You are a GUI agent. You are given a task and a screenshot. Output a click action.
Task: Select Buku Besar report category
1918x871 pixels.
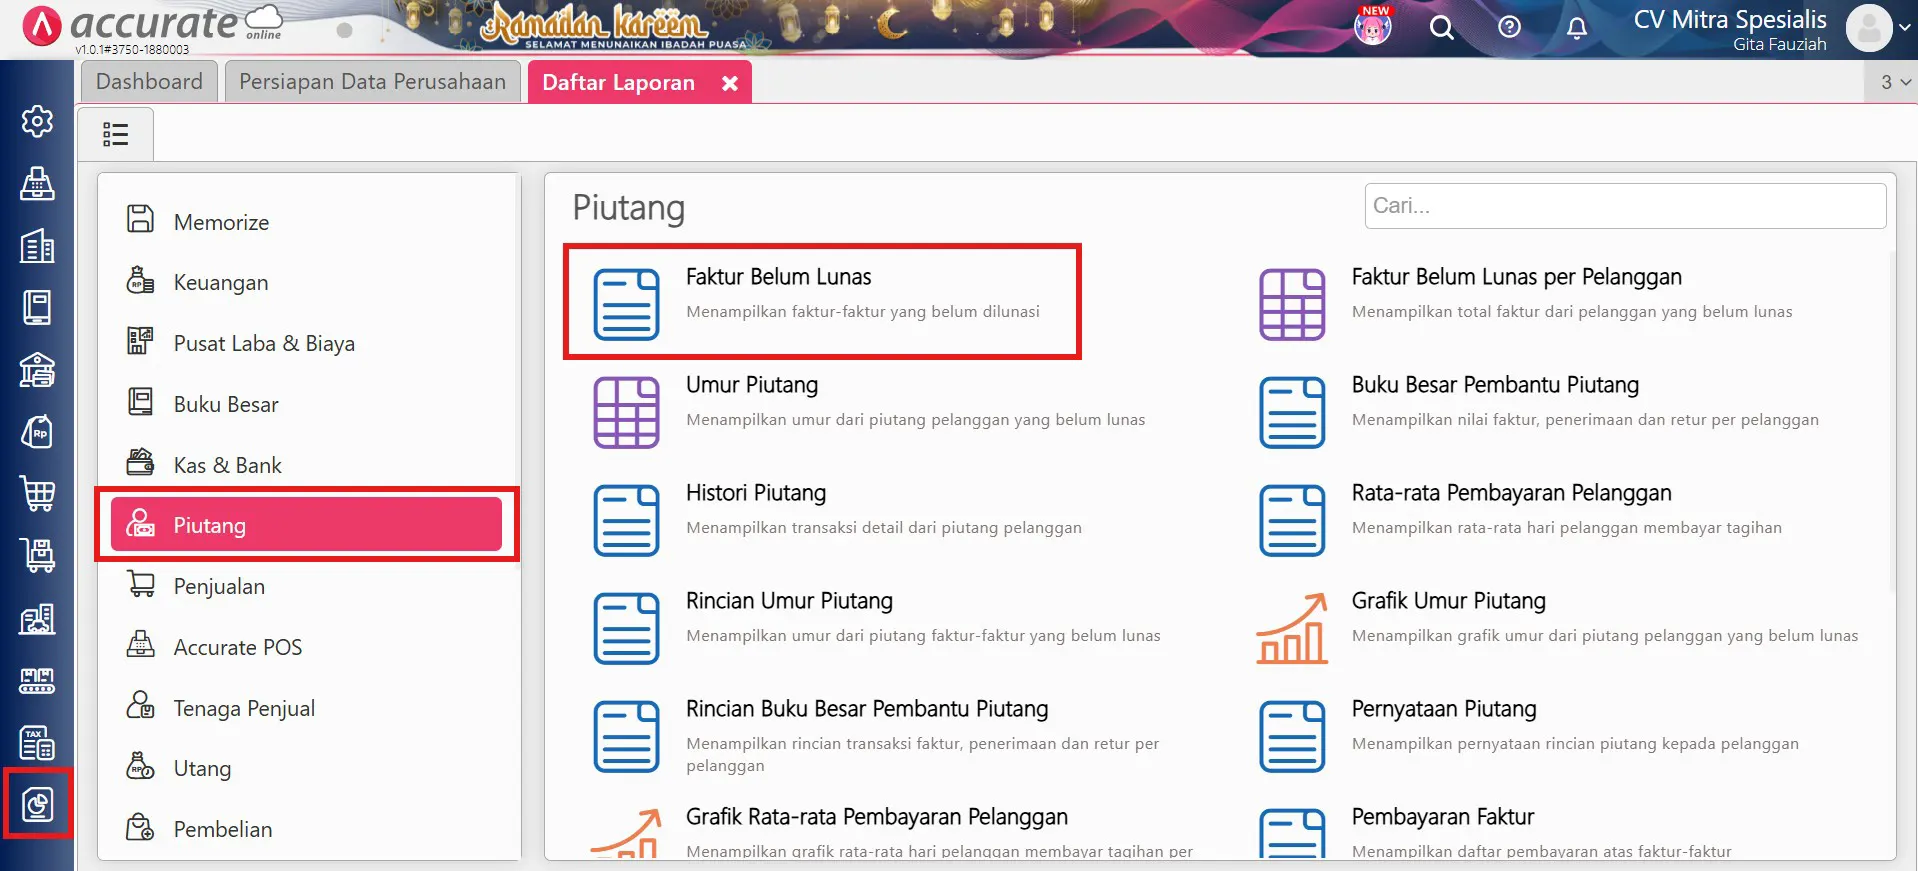pos(308,404)
